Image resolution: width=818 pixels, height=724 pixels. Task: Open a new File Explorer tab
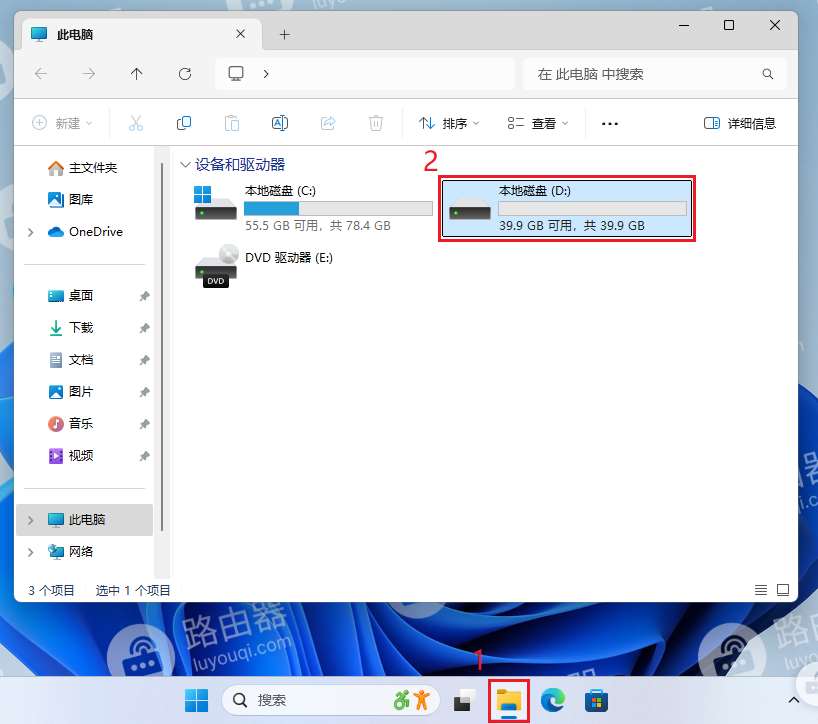285,33
